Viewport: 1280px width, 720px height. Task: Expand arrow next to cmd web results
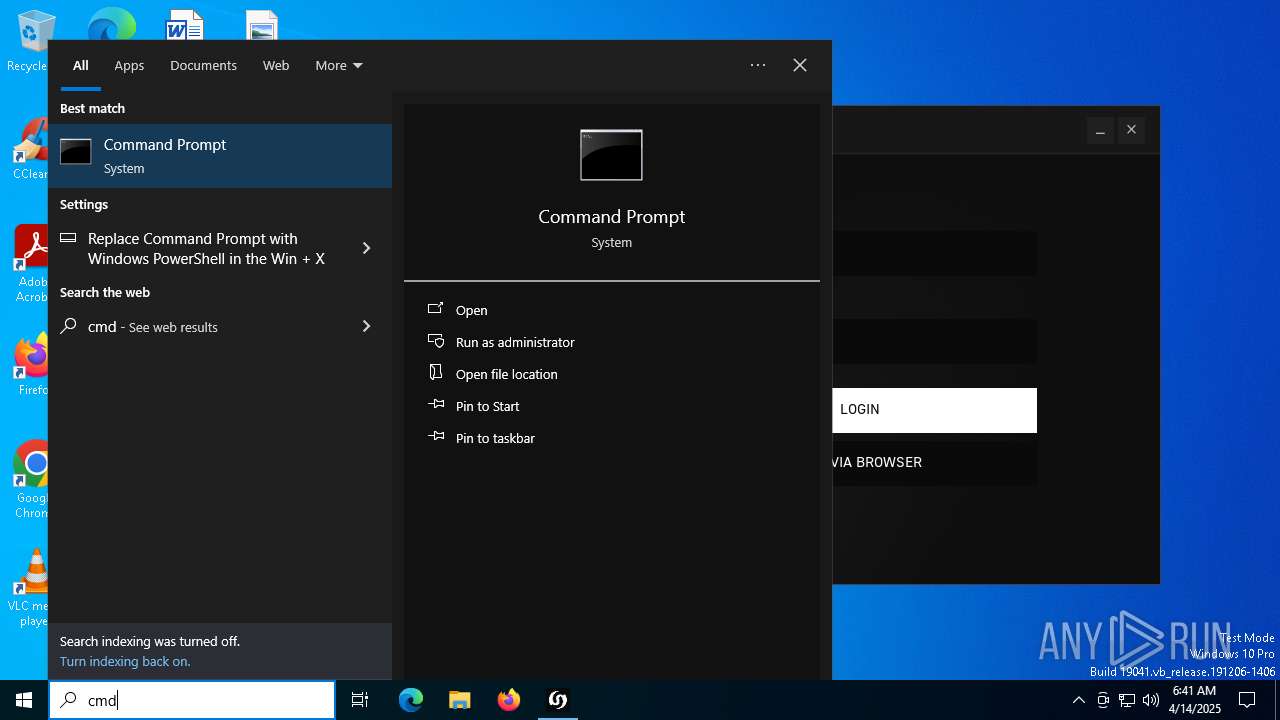tap(366, 326)
